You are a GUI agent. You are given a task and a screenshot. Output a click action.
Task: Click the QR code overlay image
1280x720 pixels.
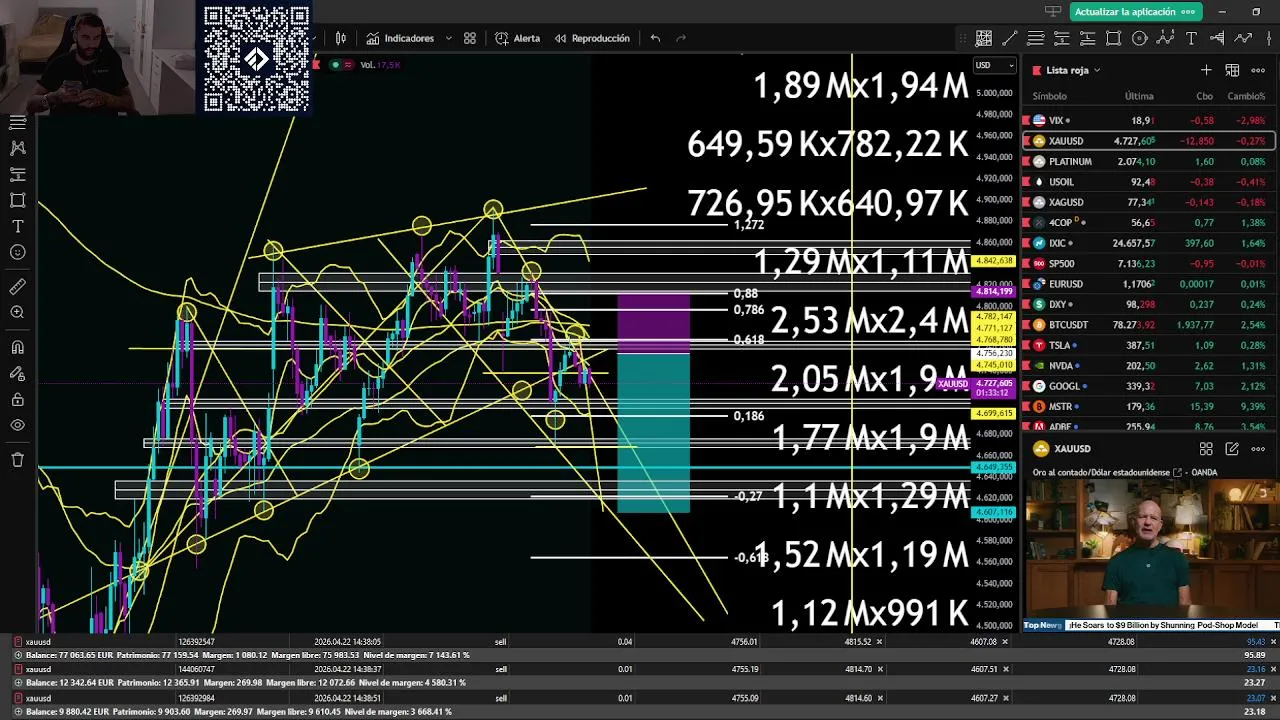[x=256, y=58]
